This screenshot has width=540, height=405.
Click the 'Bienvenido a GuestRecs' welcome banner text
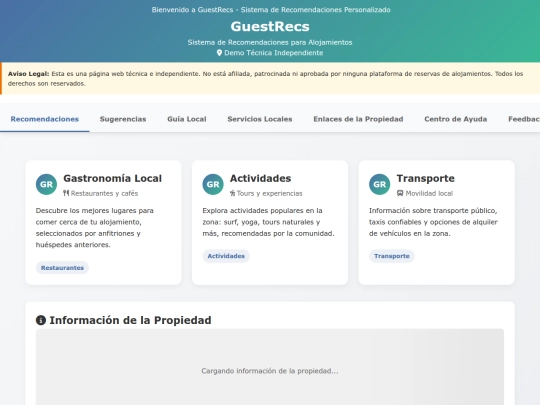271,10
